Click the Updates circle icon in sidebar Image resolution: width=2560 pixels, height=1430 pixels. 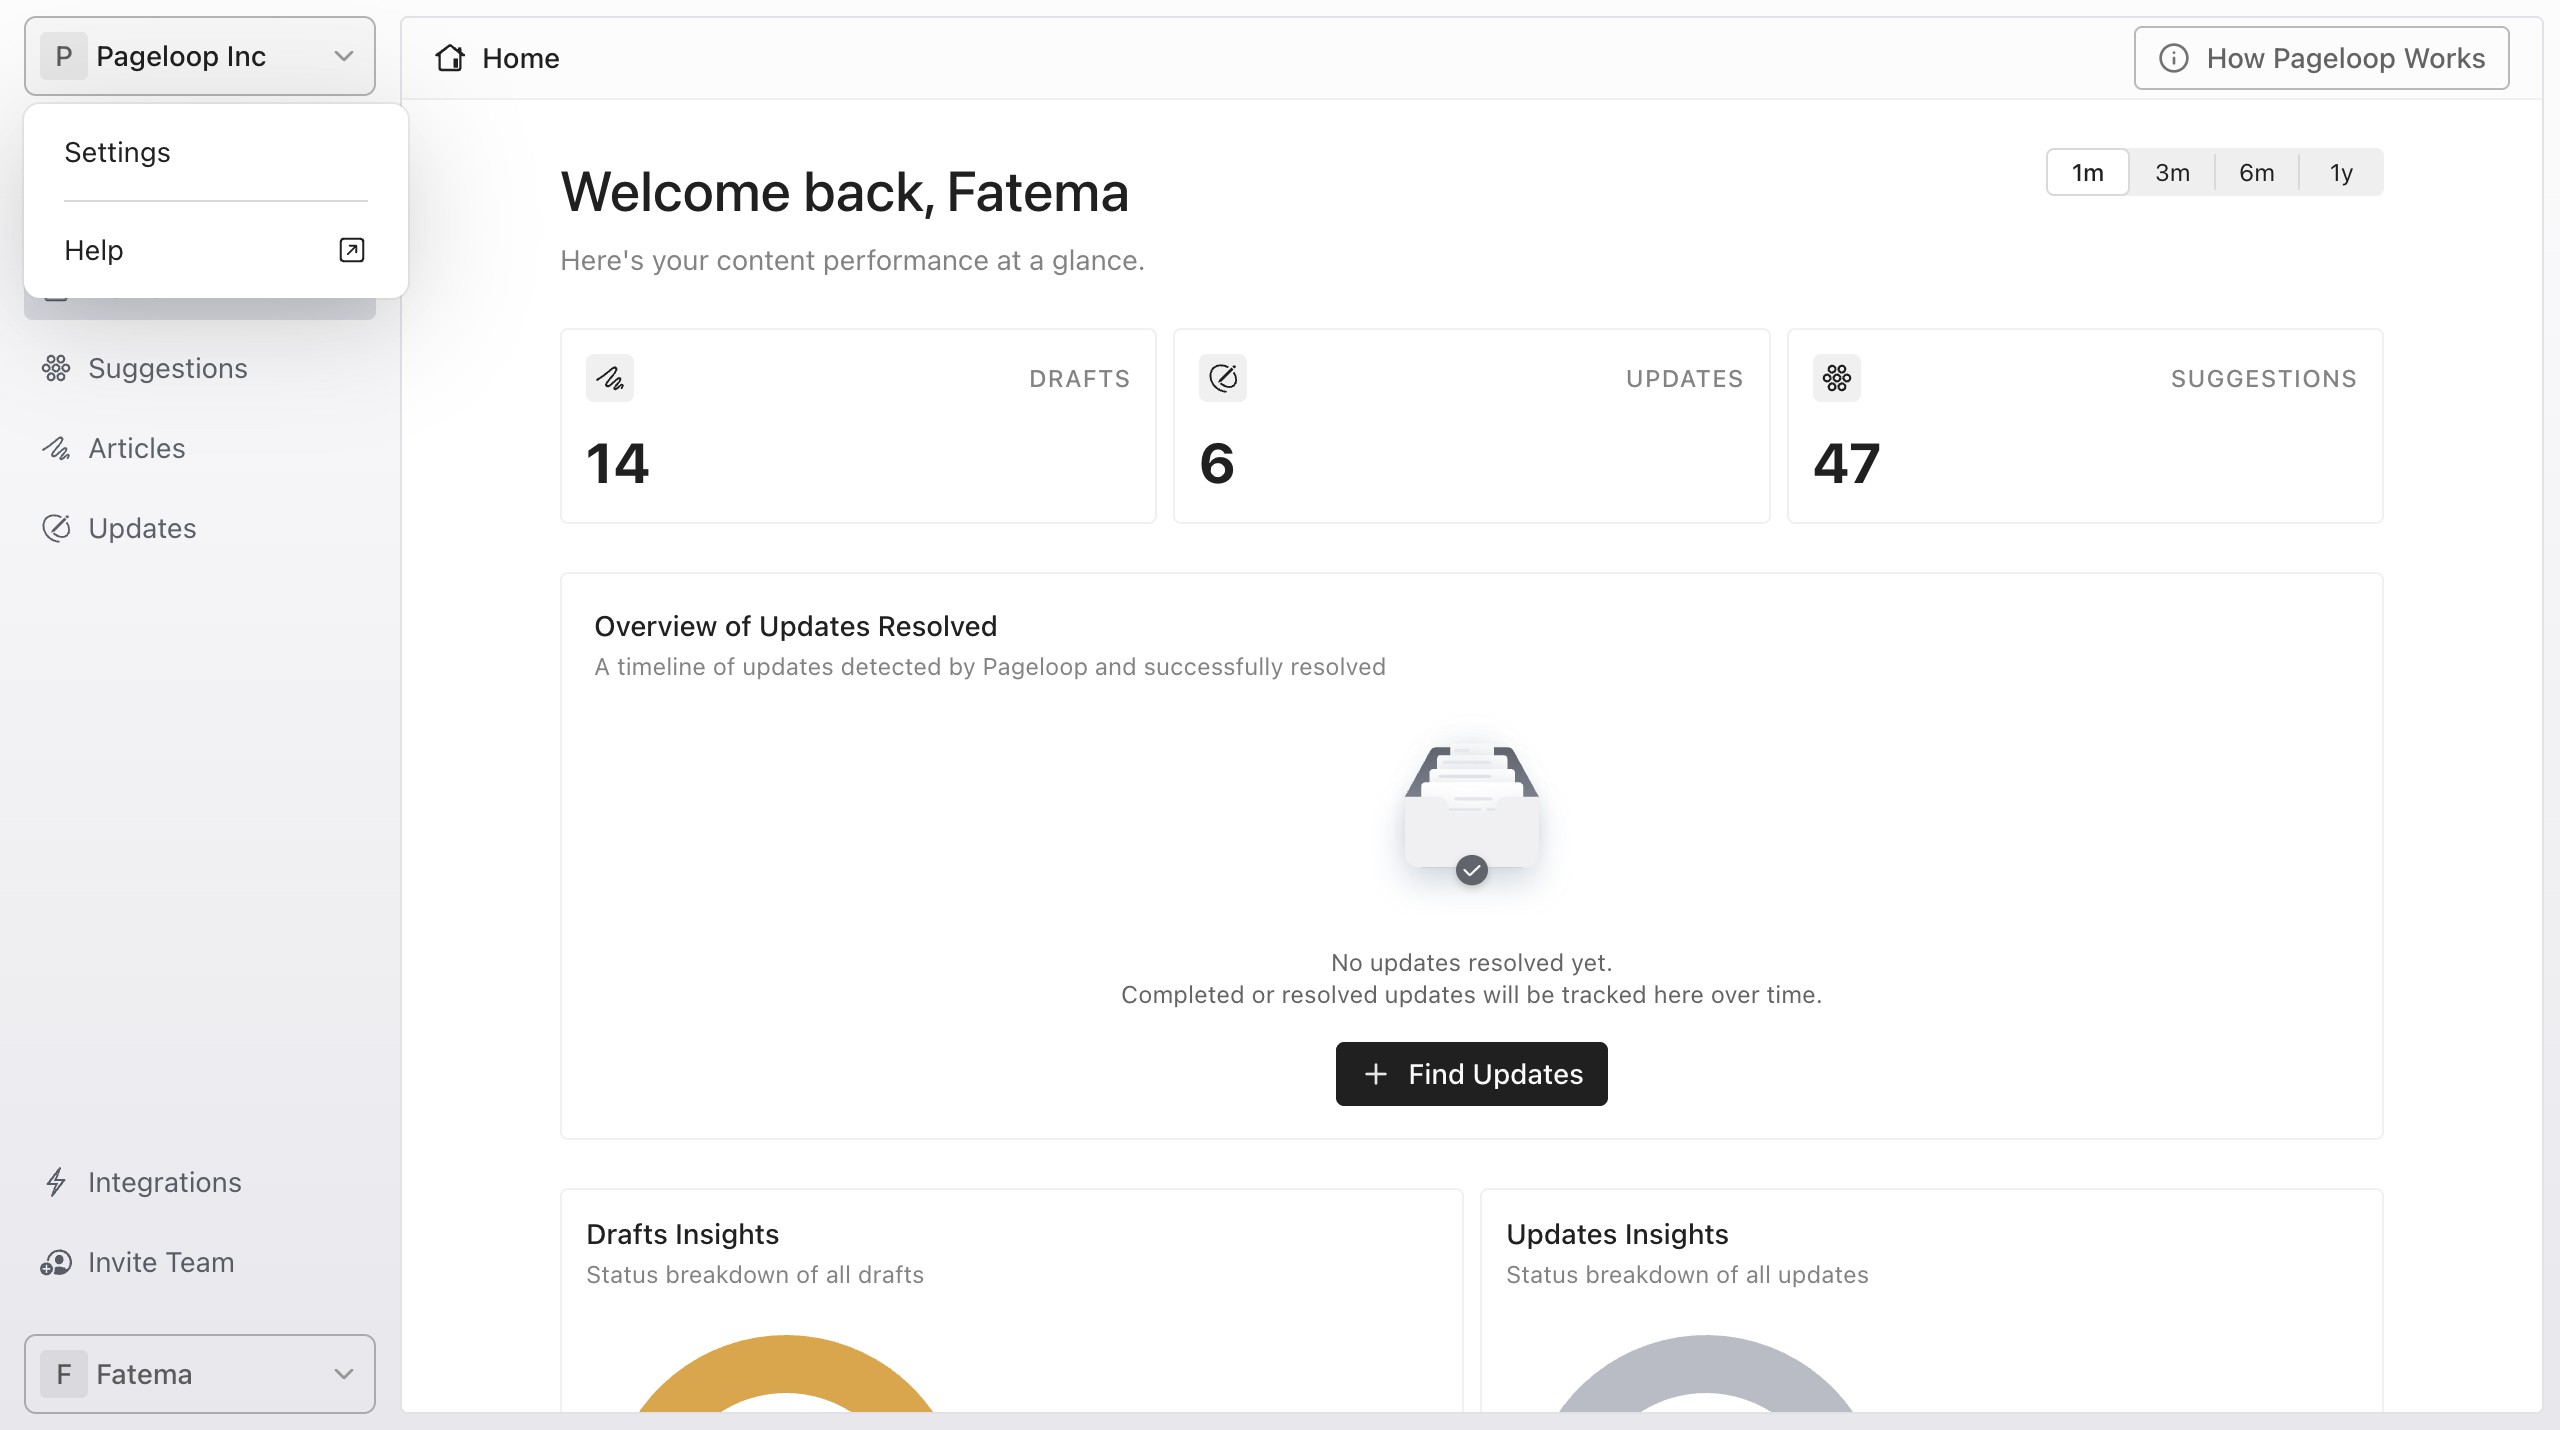[56, 528]
